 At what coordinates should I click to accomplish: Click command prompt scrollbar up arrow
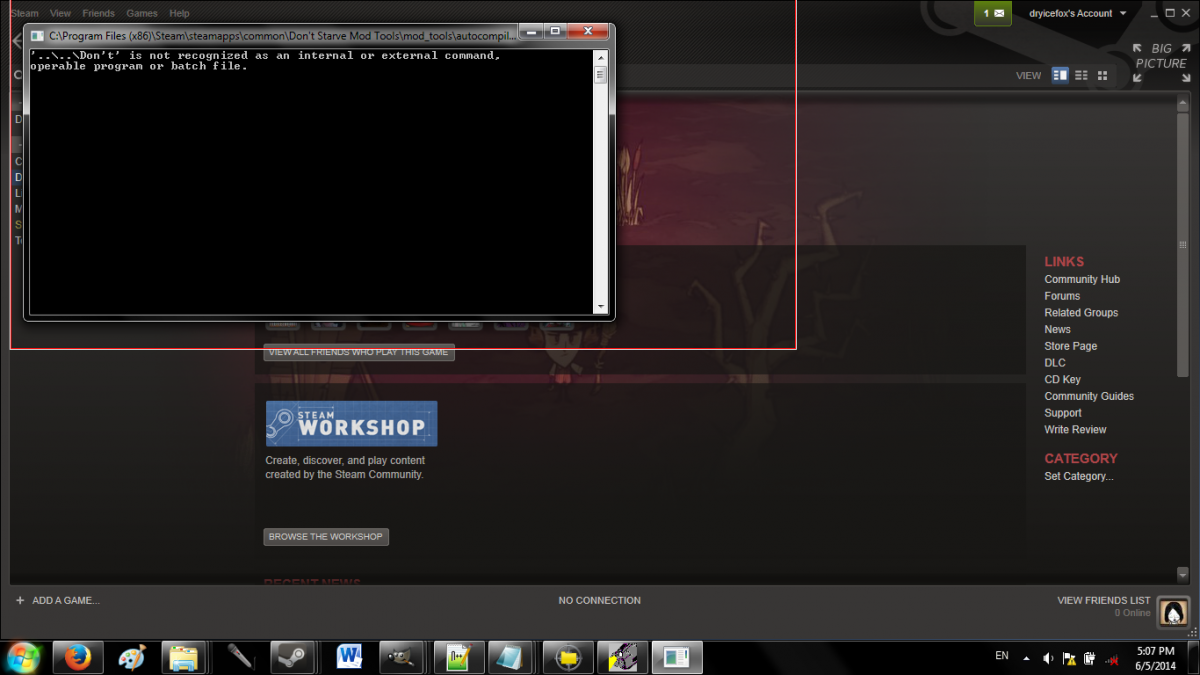click(601, 56)
